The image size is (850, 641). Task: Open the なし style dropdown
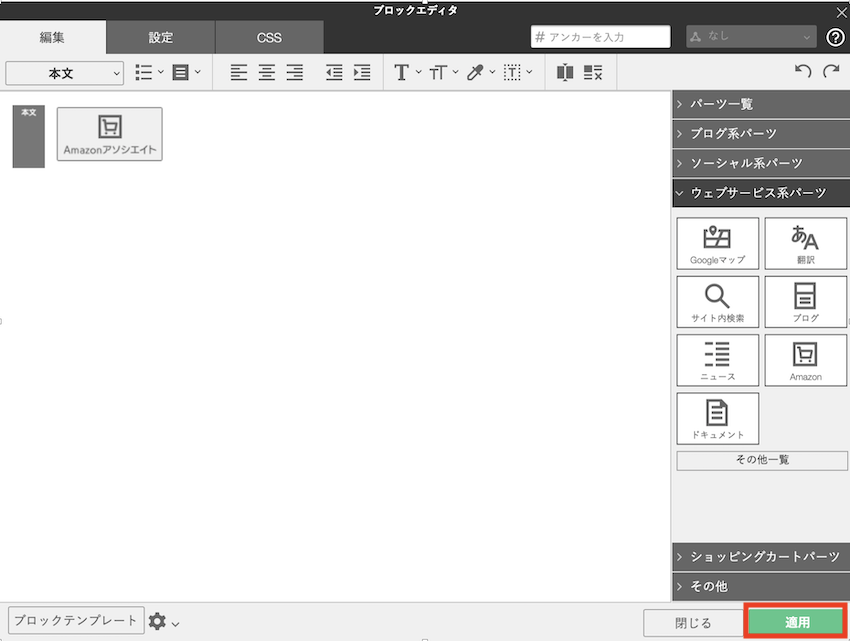pos(751,37)
